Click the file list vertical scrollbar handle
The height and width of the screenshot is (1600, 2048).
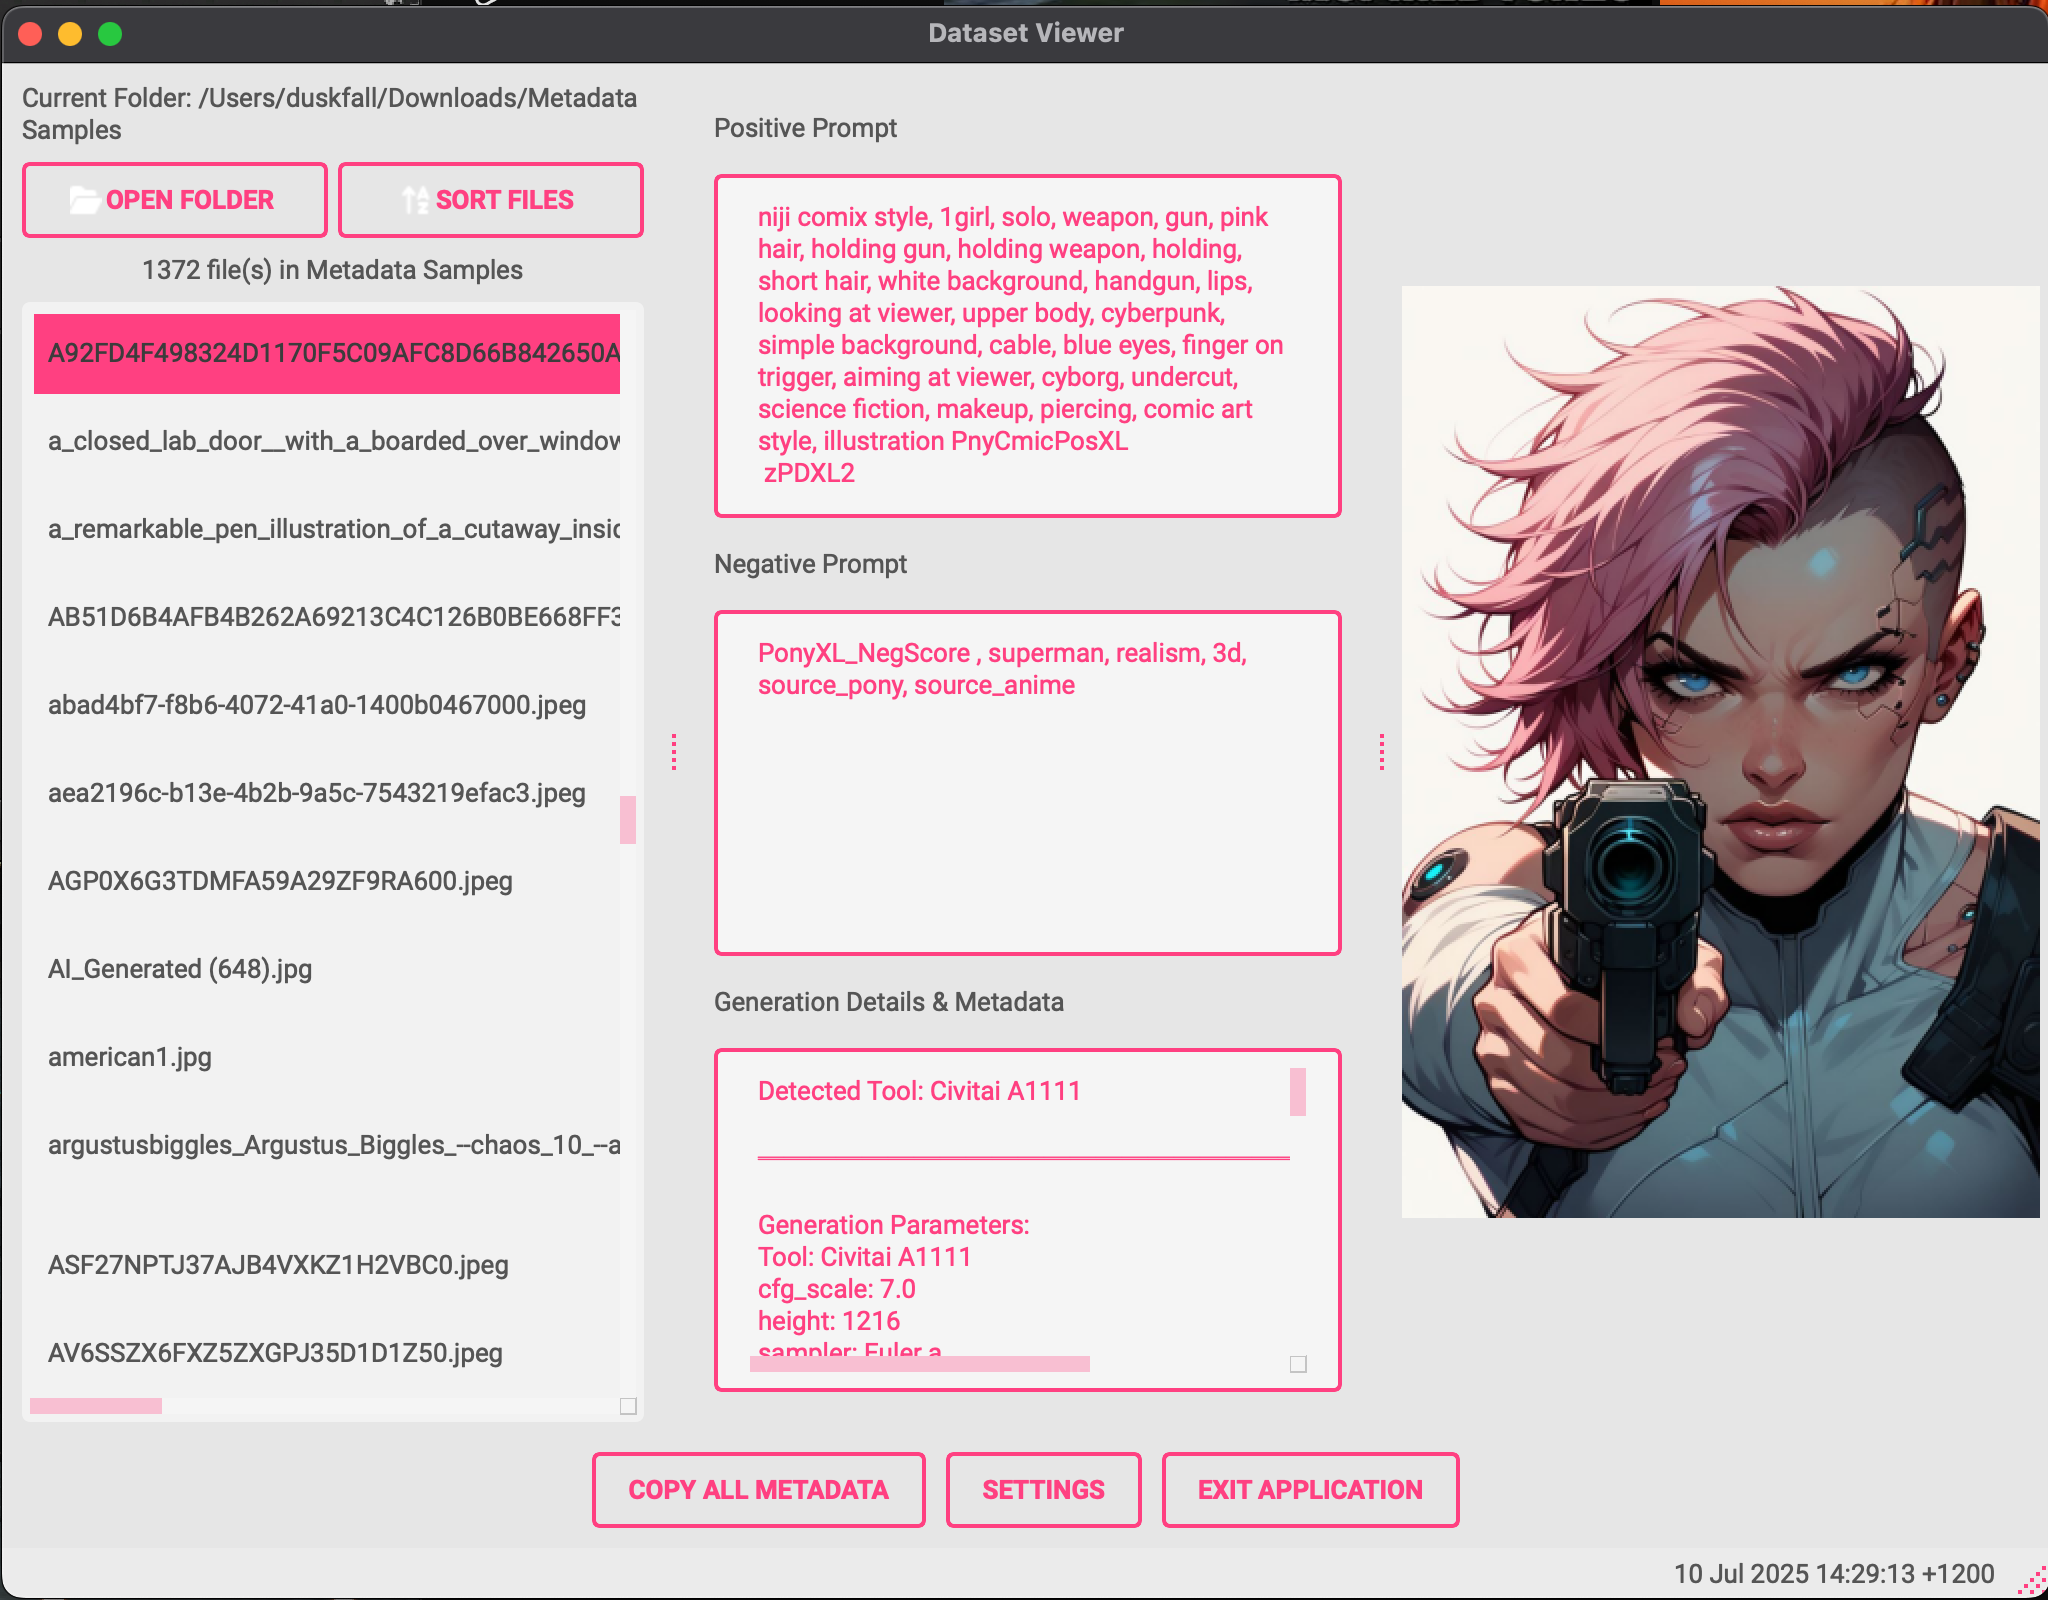(628, 819)
